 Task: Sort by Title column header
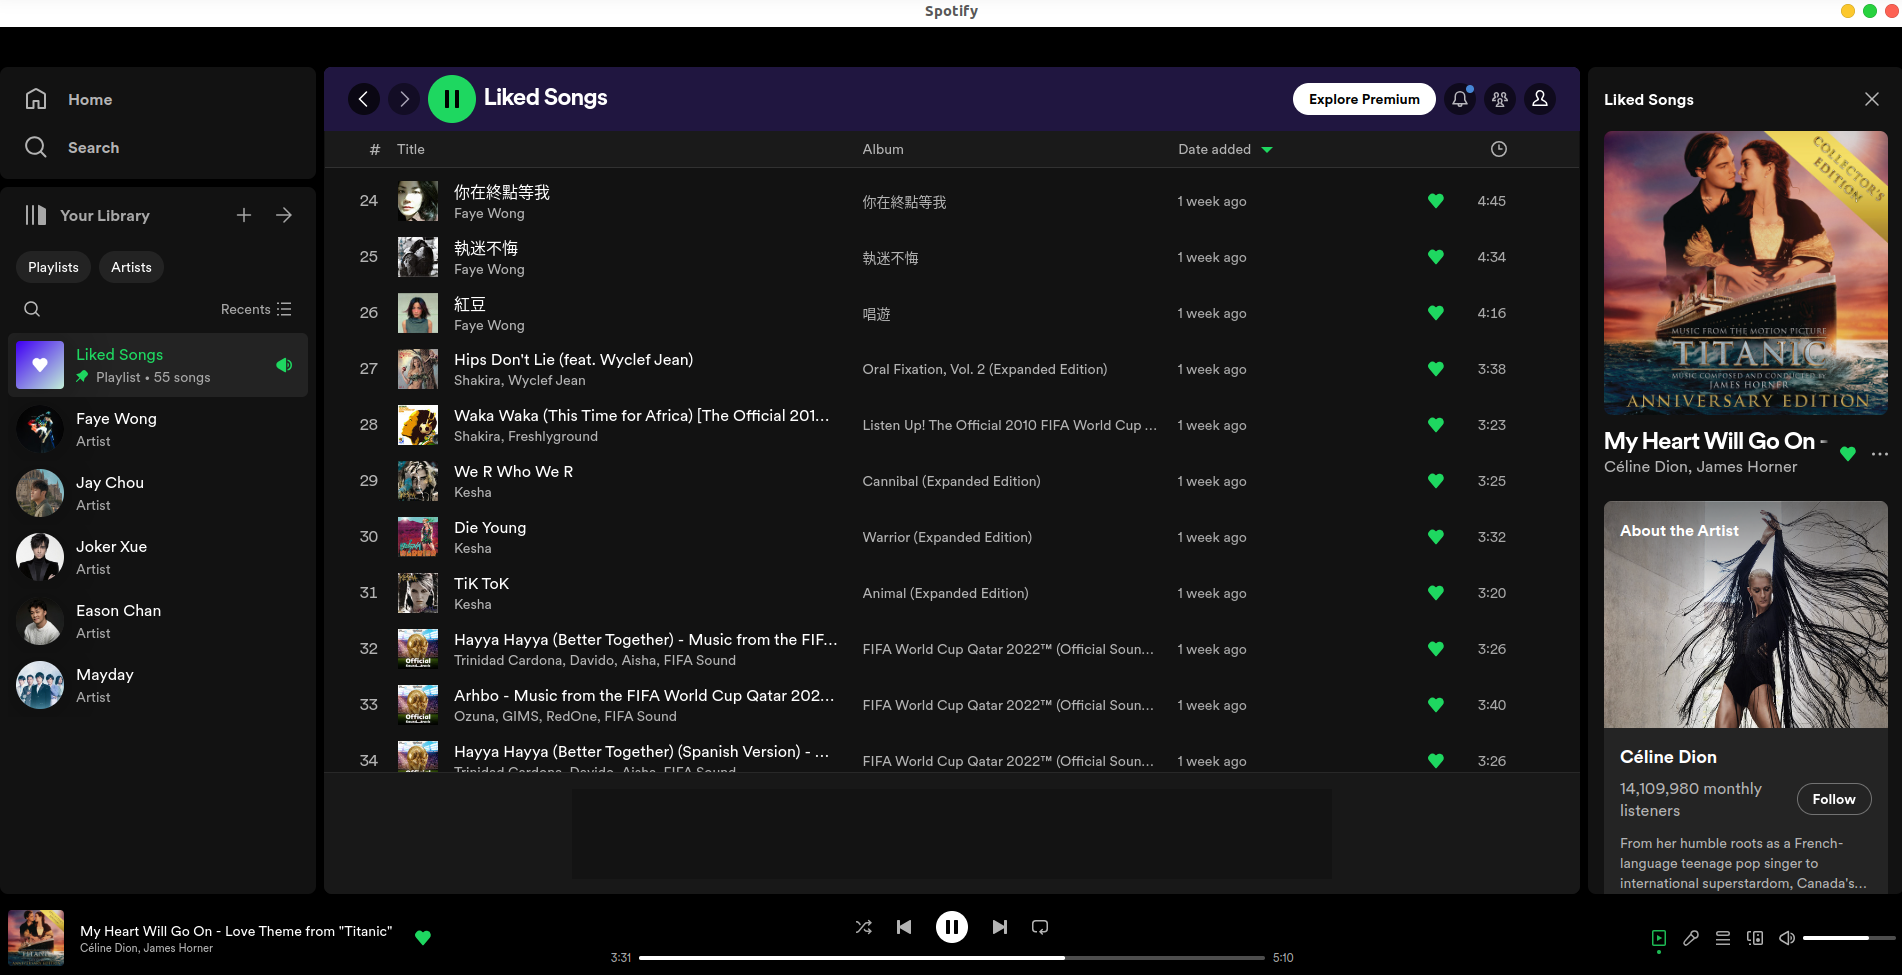(x=411, y=149)
